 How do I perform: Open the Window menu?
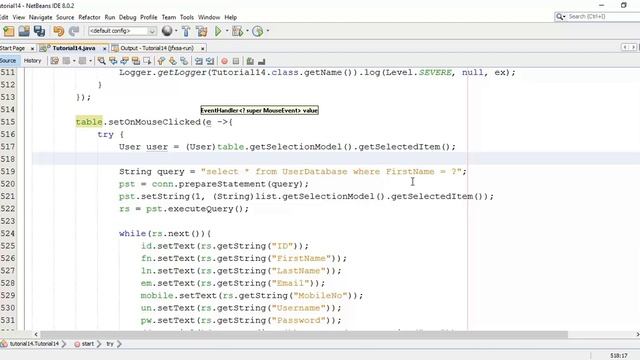pyautogui.click(x=209, y=17)
